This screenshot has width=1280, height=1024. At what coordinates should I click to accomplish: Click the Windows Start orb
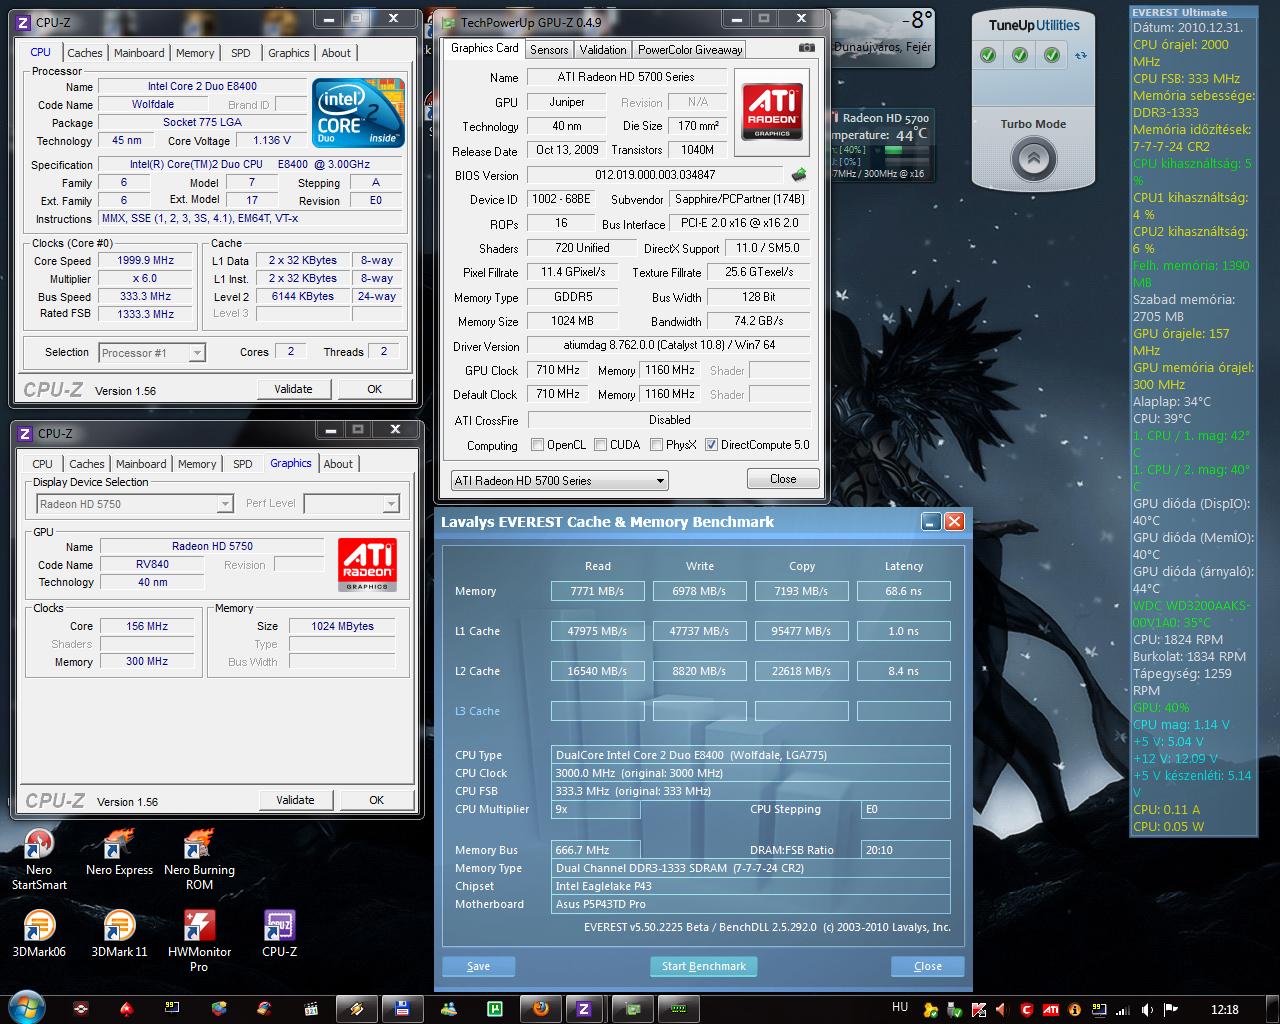click(25, 1008)
